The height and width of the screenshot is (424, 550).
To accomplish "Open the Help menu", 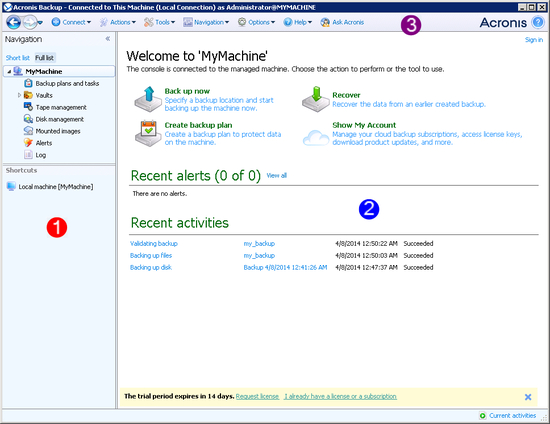I will click(x=298, y=22).
